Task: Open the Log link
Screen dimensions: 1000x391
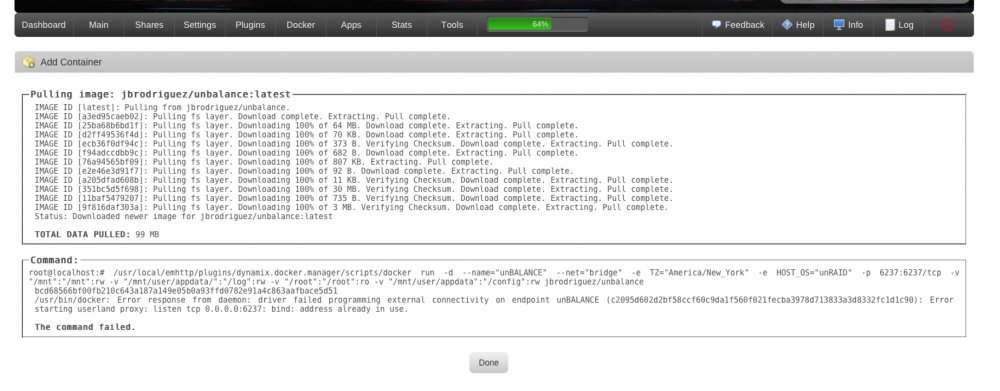Action: pos(906,25)
